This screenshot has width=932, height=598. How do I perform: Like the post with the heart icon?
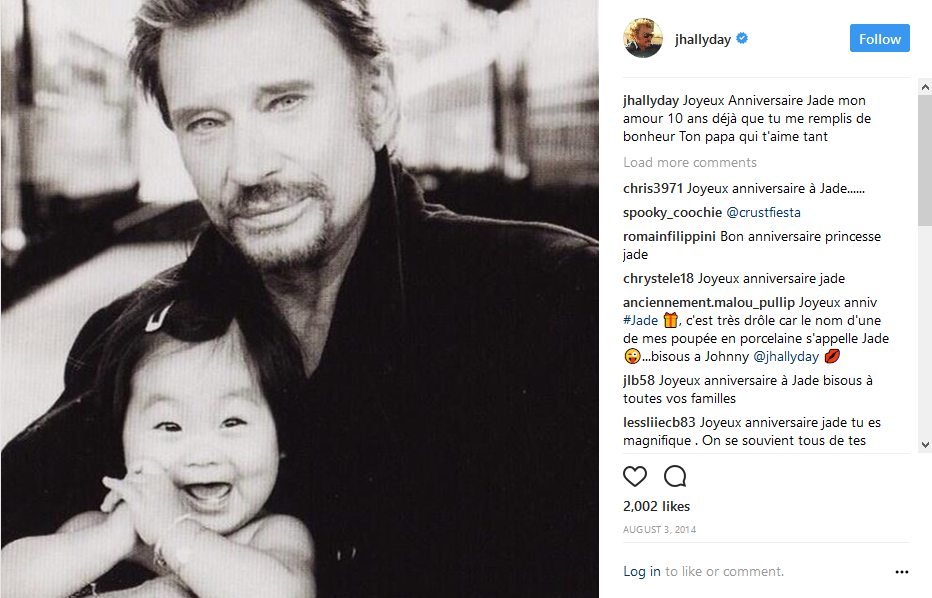coord(635,476)
